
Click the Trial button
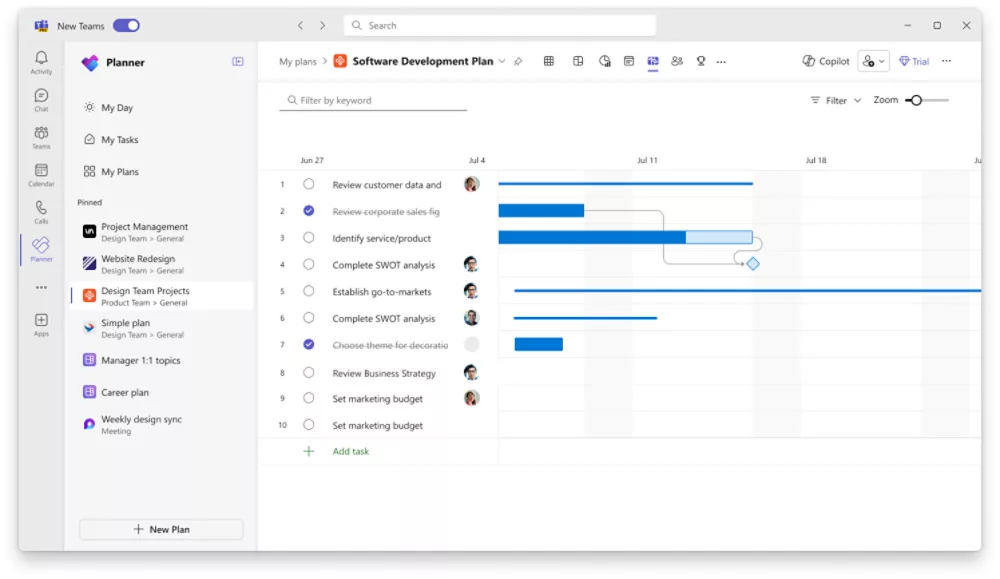914,61
